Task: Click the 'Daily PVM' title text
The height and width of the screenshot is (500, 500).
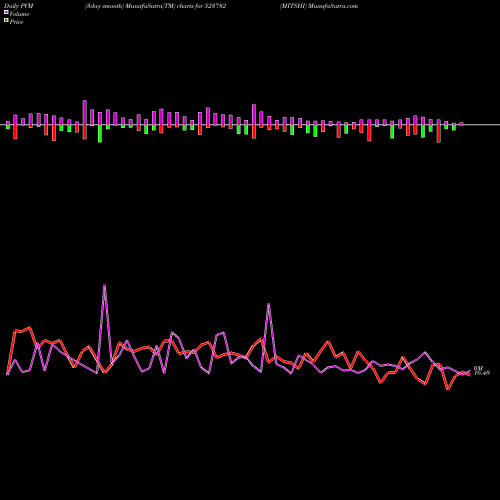Action: click(19, 6)
